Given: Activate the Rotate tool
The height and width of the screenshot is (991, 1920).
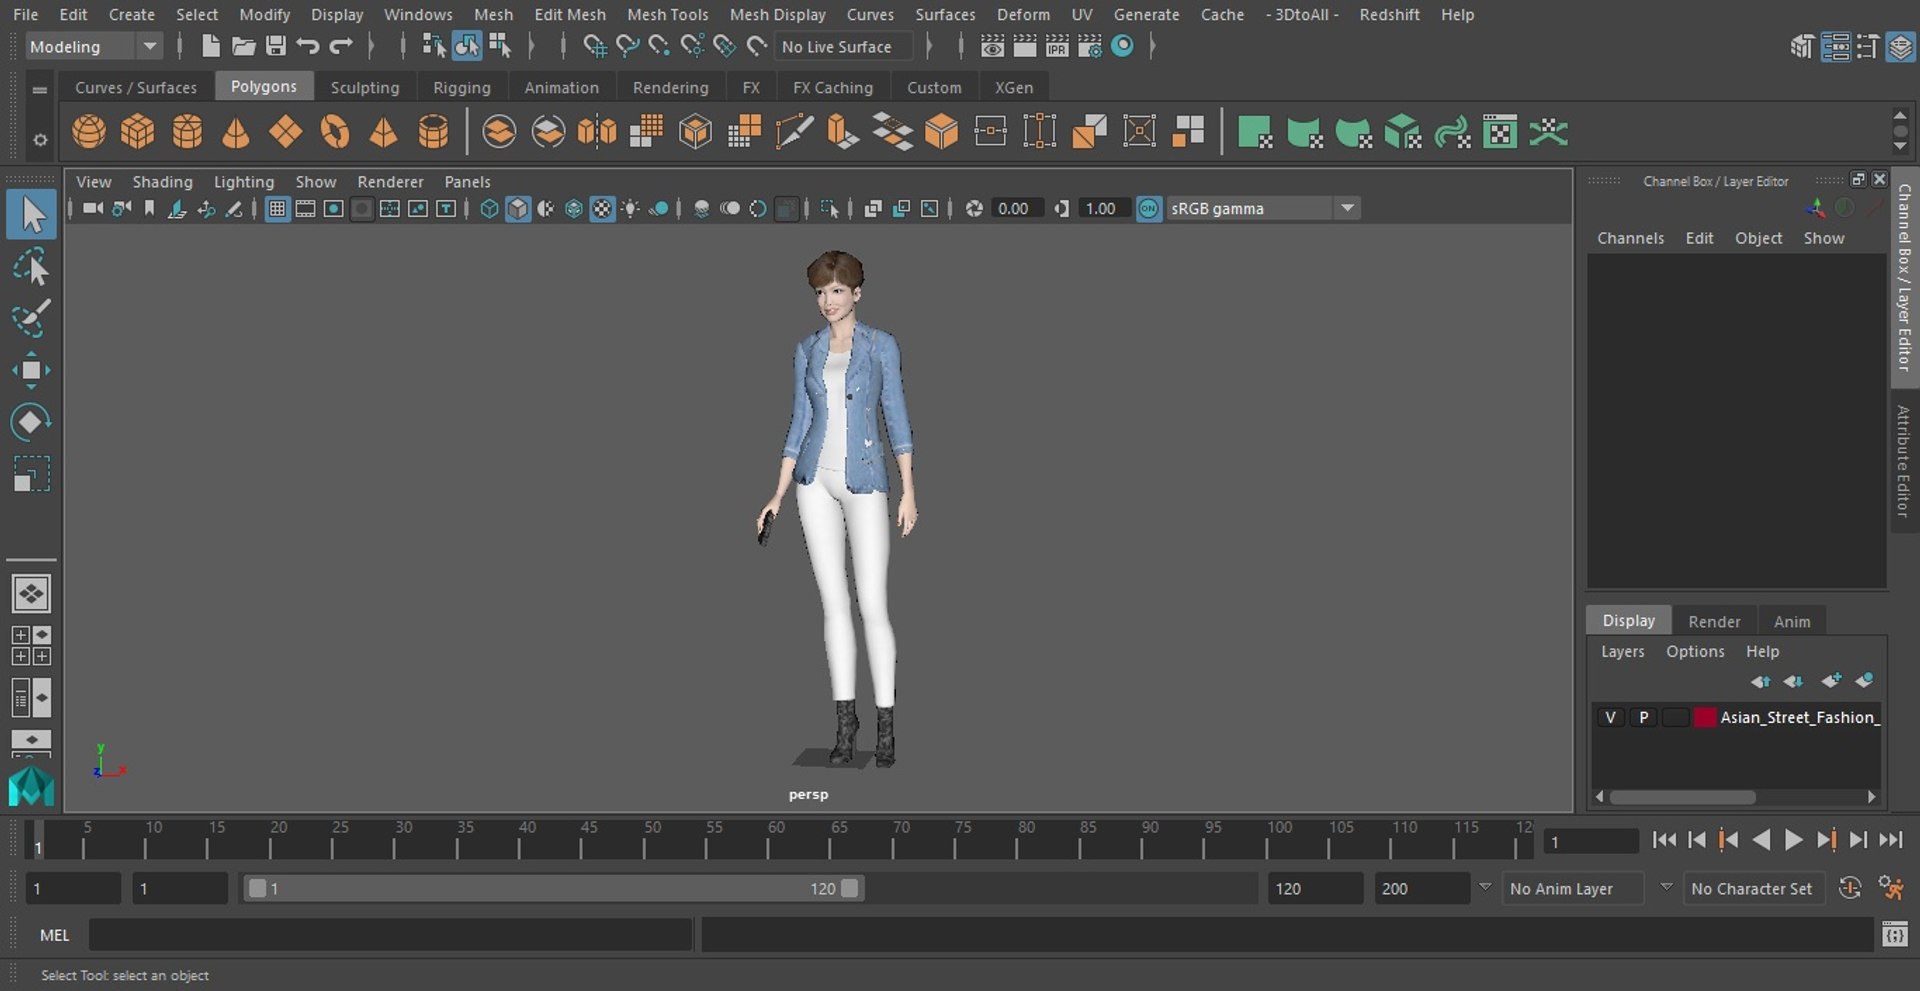Looking at the screenshot, I should click(31, 422).
